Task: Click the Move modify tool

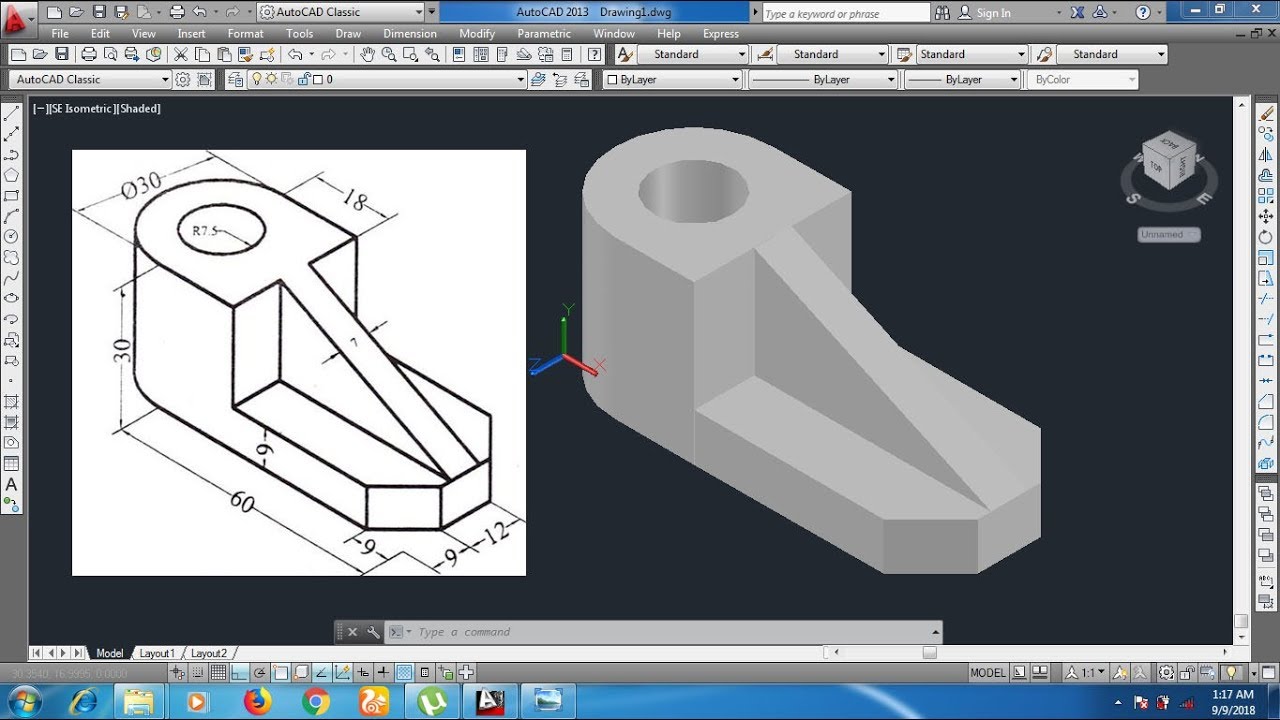Action: tap(1266, 216)
